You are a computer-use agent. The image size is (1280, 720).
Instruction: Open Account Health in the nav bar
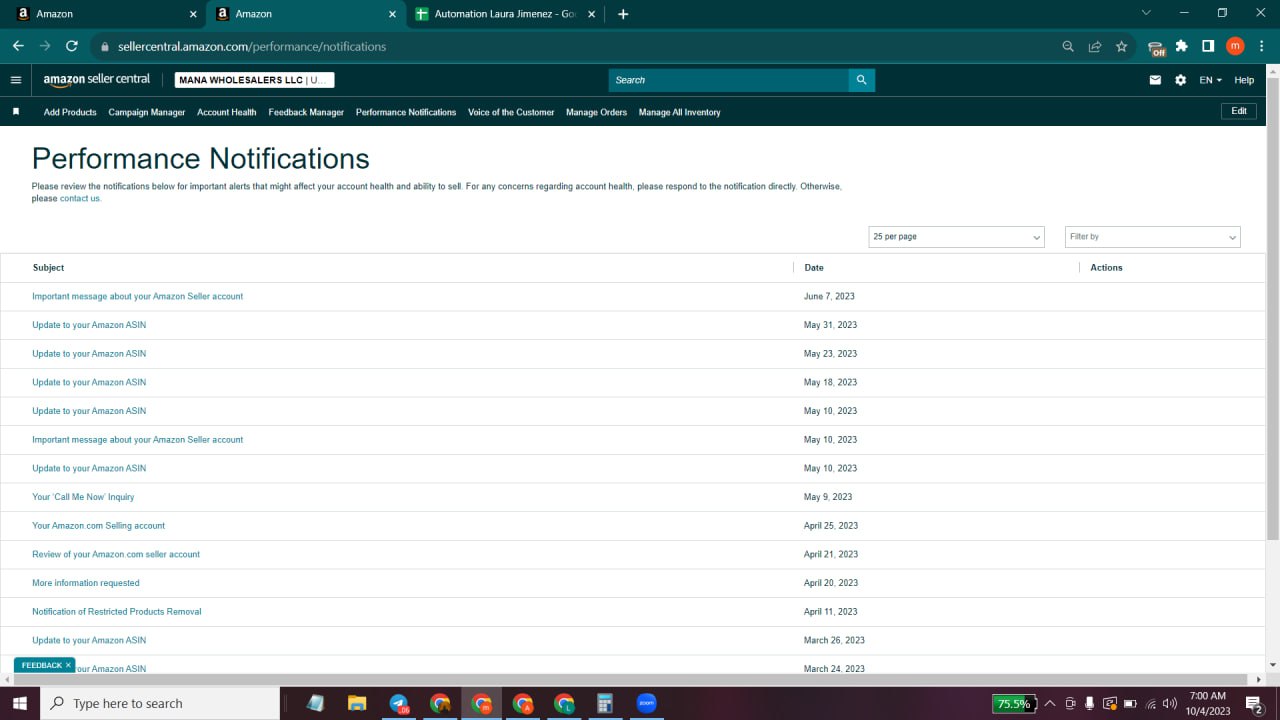(x=227, y=112)
